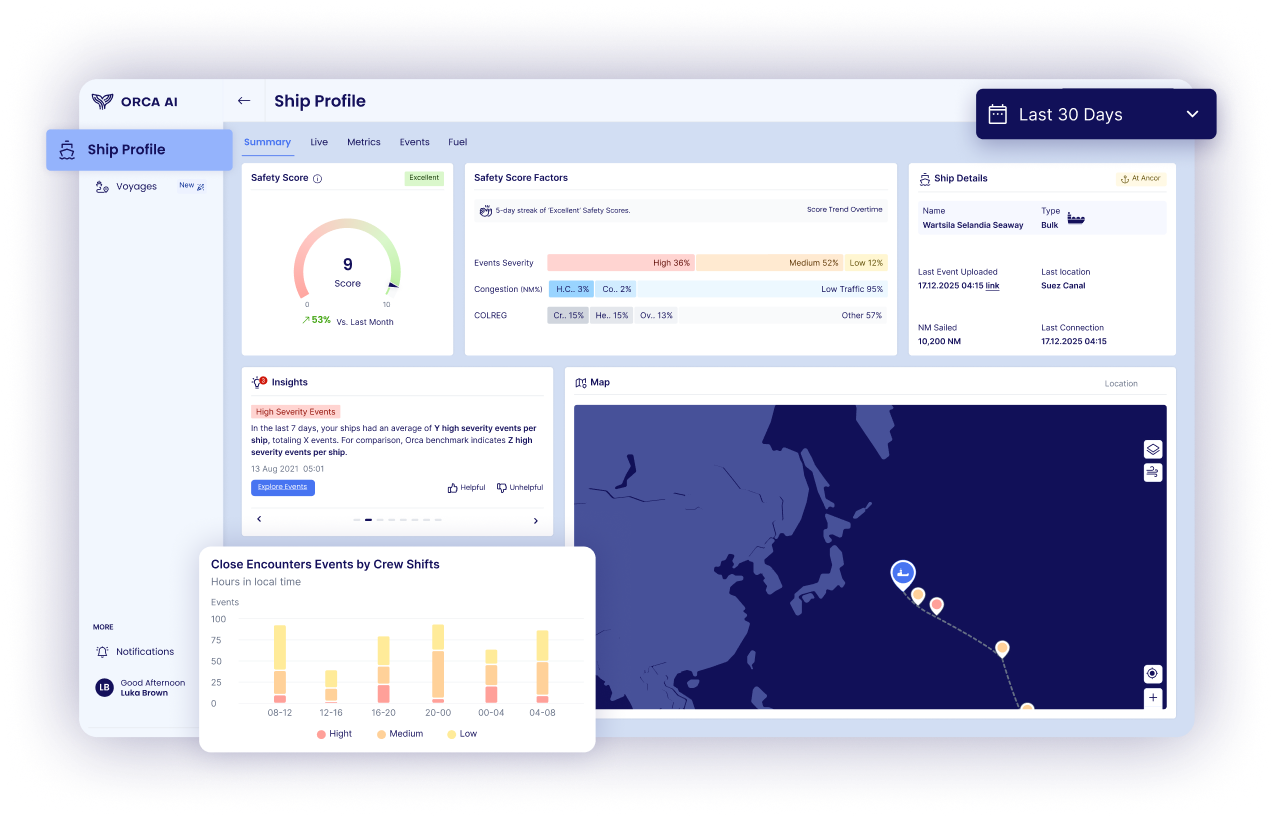Screen dimensions: 1274x817
Task: Go to previous insight with left chevron
Action: click(x=260, y=519)
